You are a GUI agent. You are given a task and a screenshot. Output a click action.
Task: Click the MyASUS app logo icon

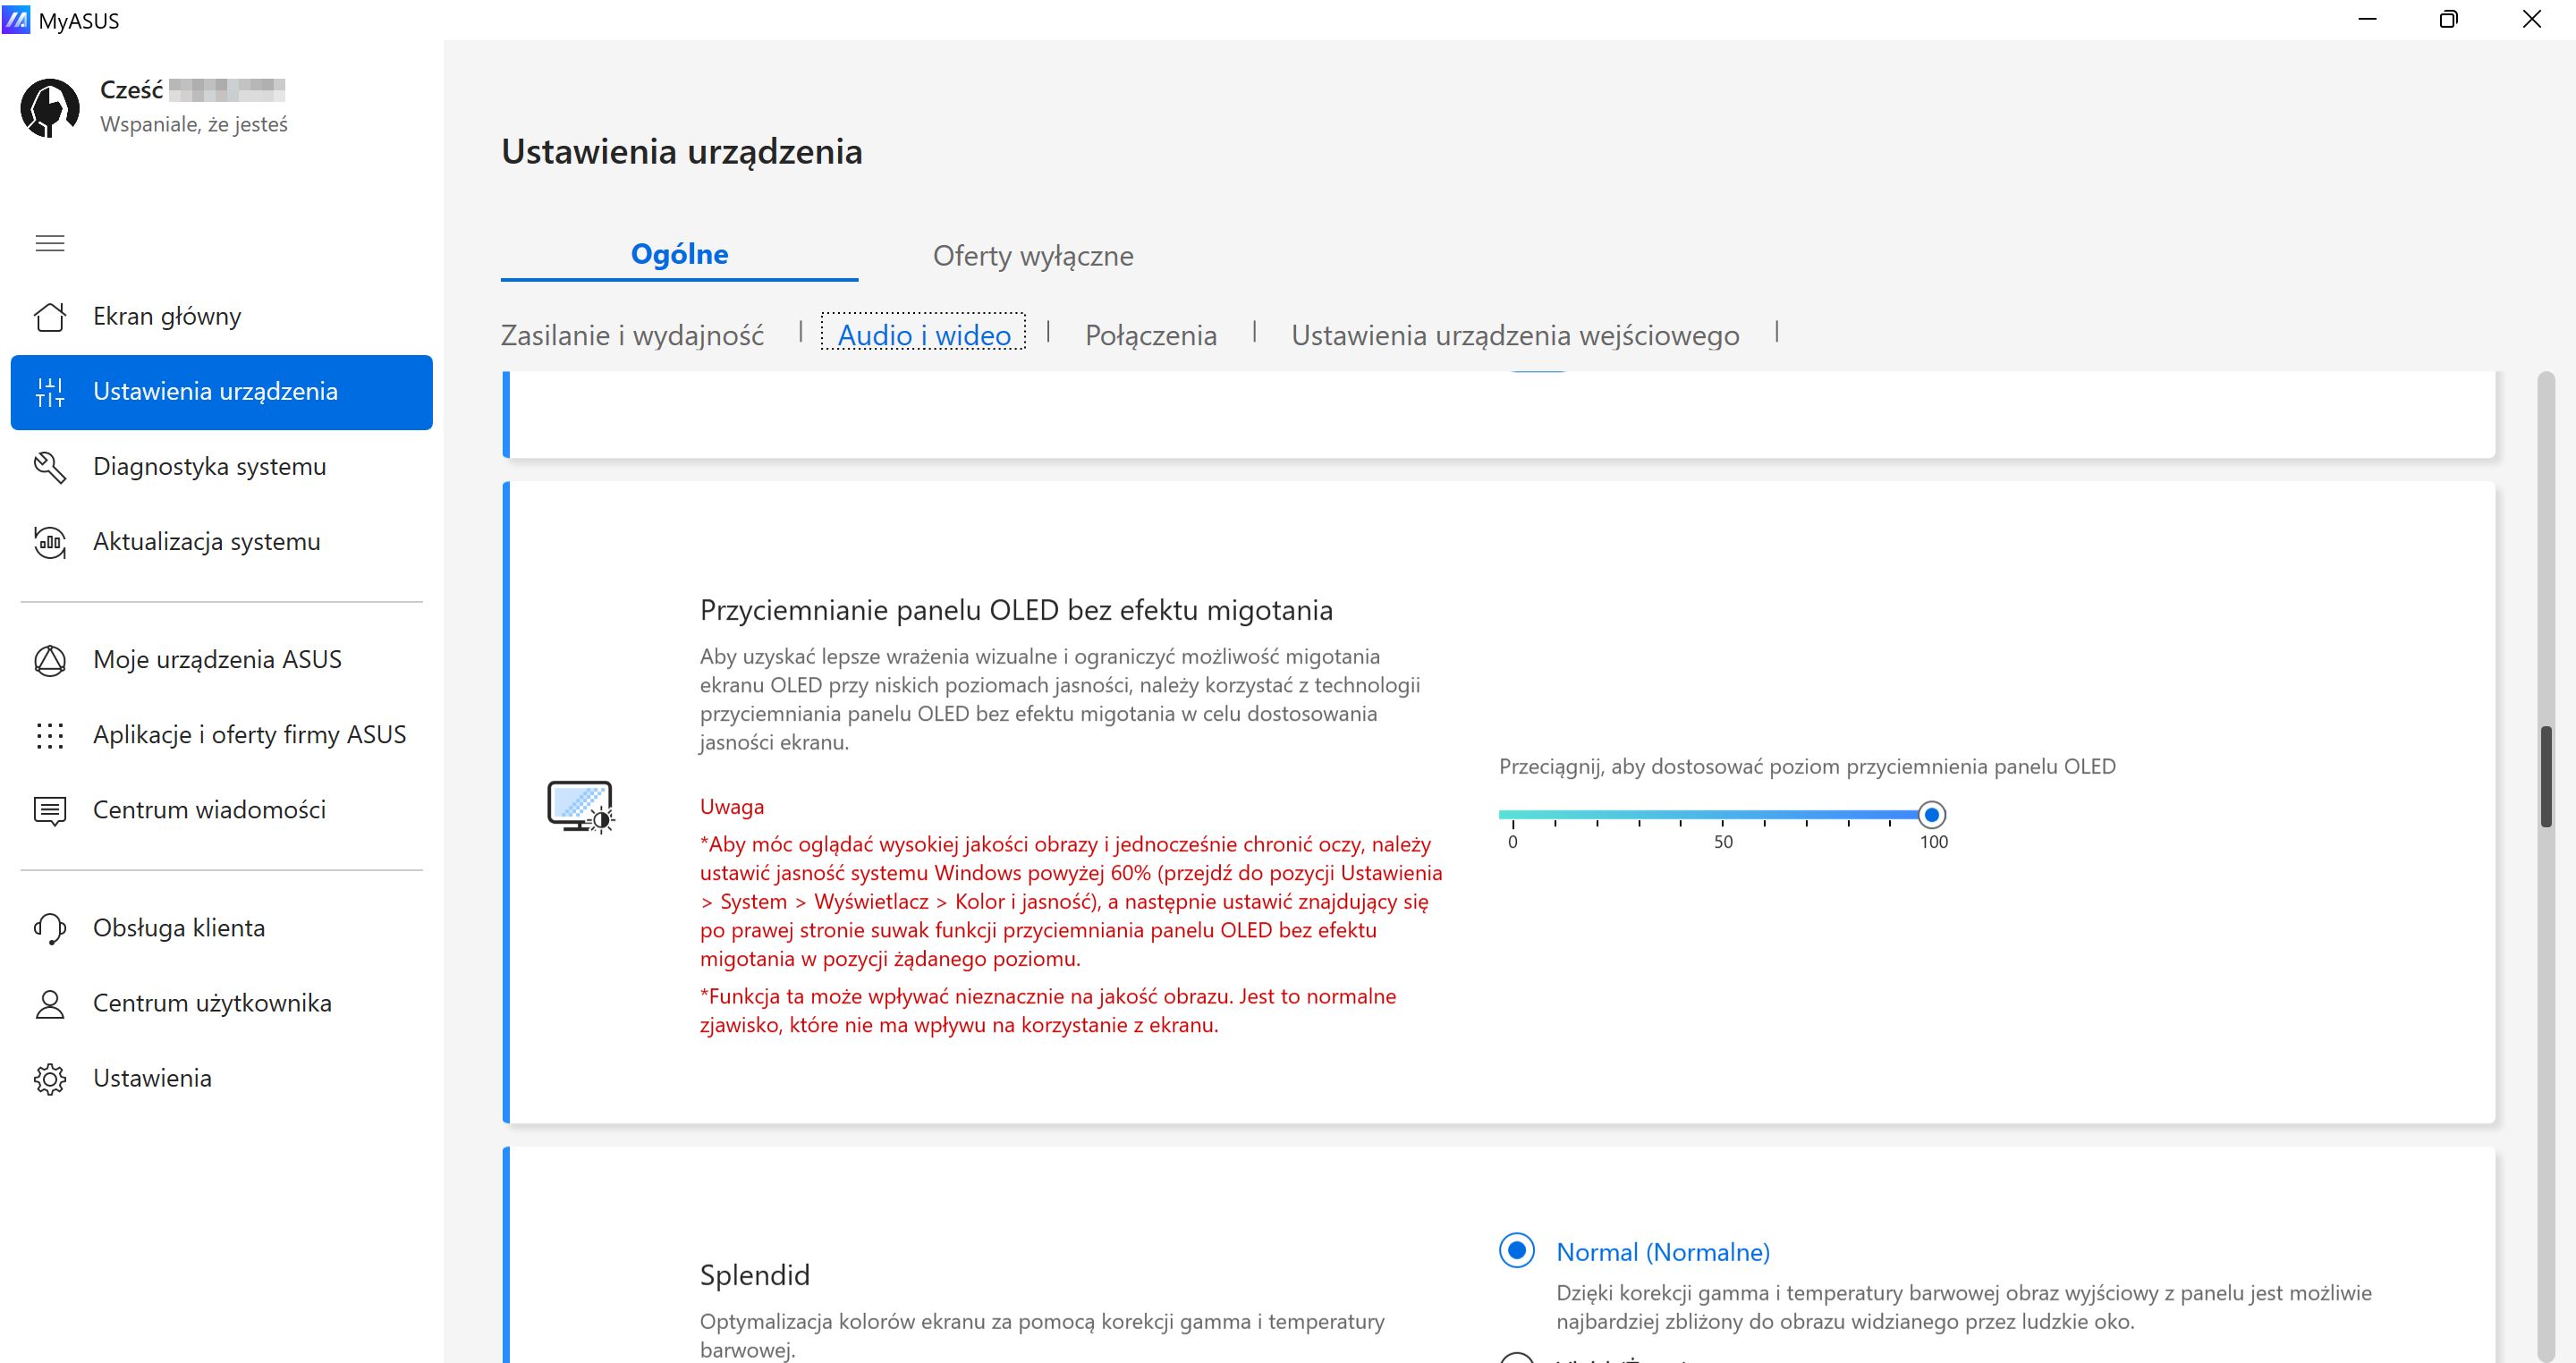click(x=17, y=19)
